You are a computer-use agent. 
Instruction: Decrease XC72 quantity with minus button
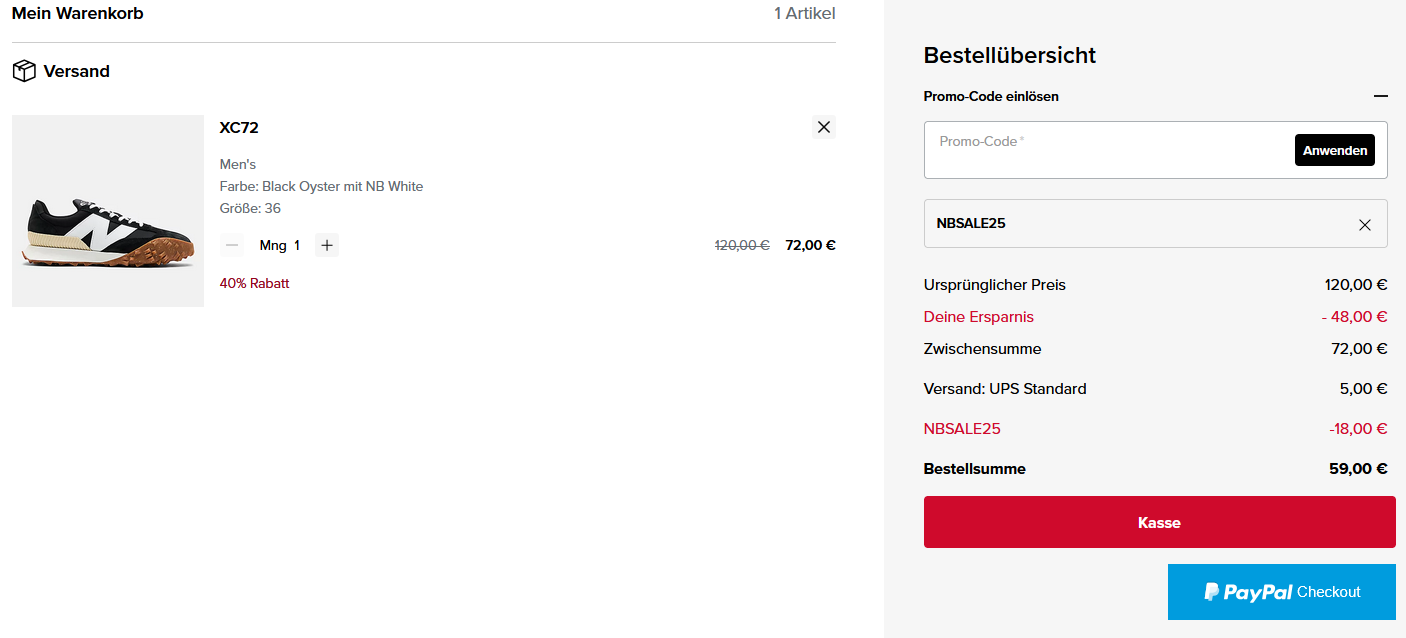coord(232,245)
